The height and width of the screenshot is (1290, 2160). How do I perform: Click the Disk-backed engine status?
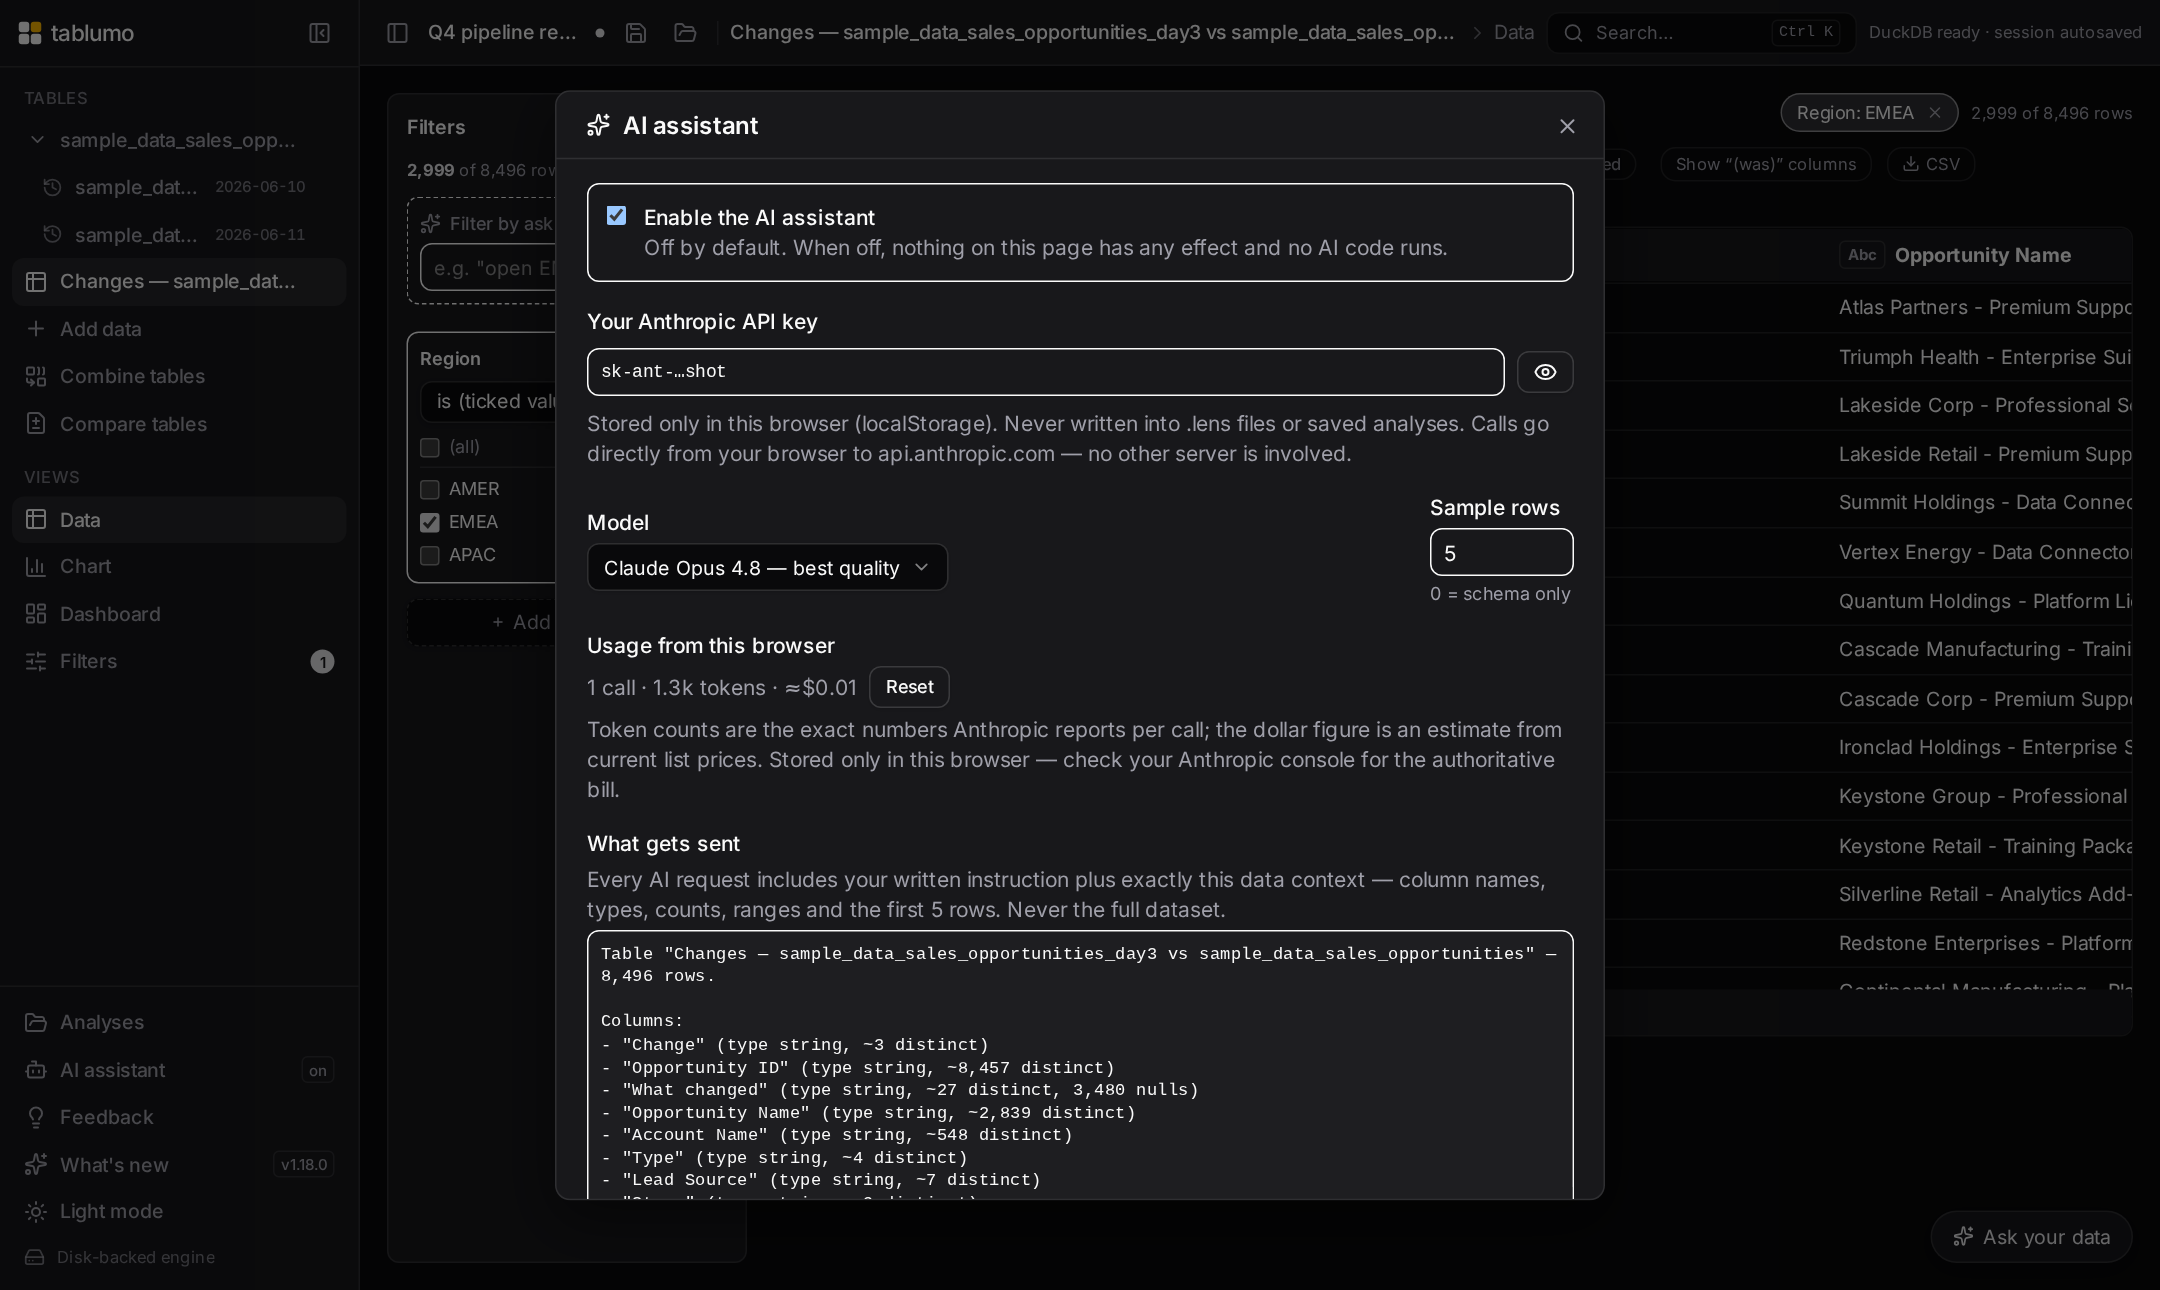point(120,1257)
